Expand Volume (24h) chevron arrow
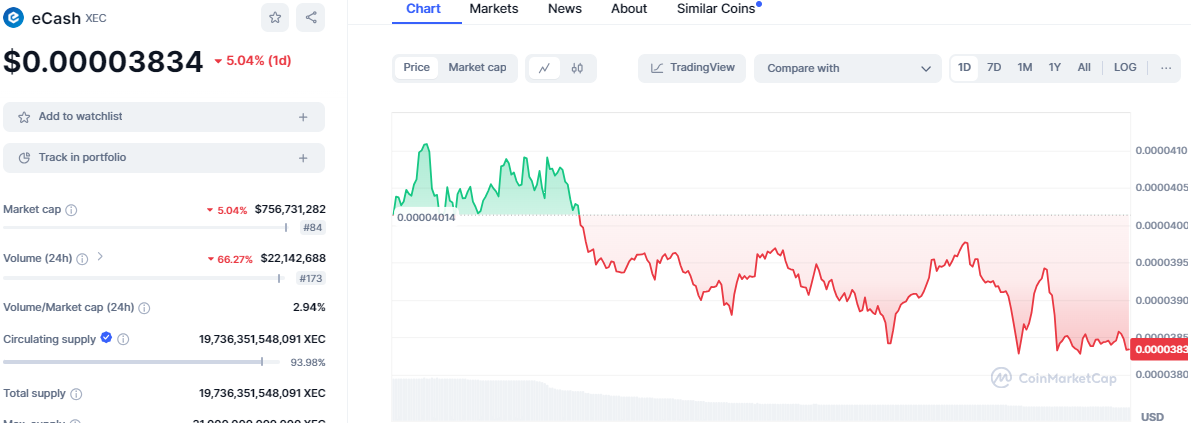Screen dimensions: 1191x423 pyautogui.click(x=100, y=257)
